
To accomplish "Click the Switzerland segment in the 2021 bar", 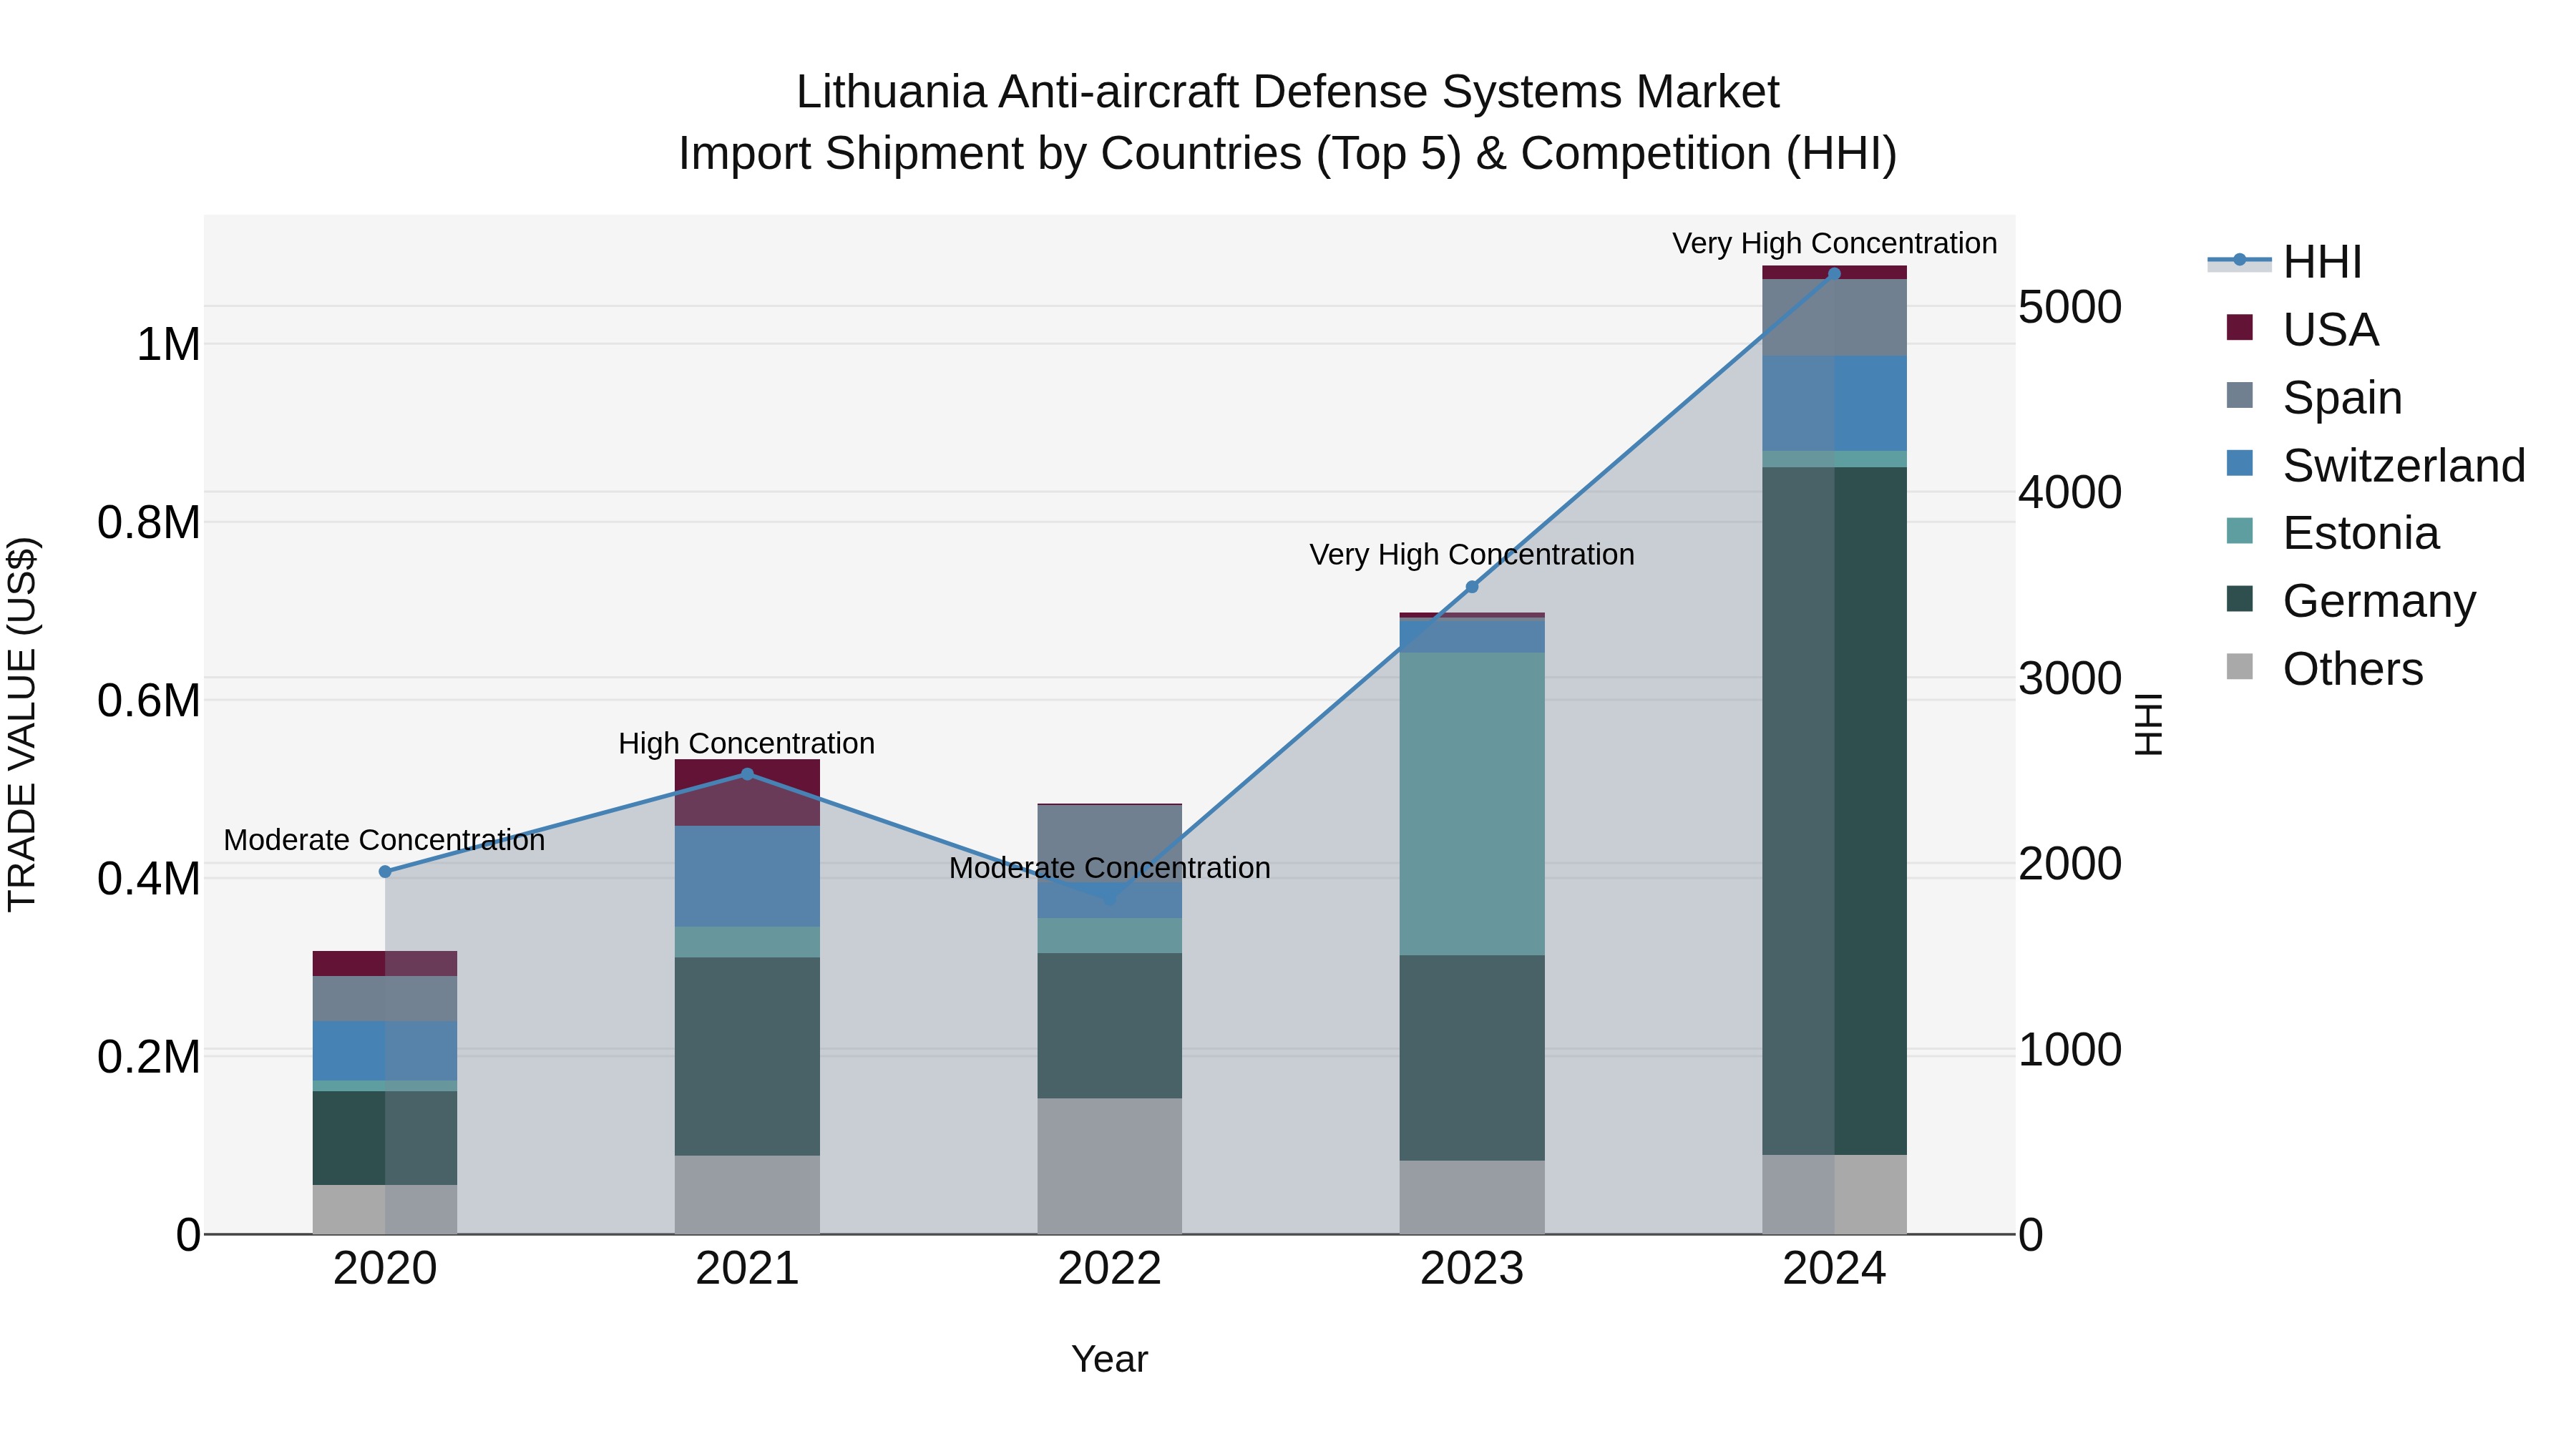I will tap(747, 876).
